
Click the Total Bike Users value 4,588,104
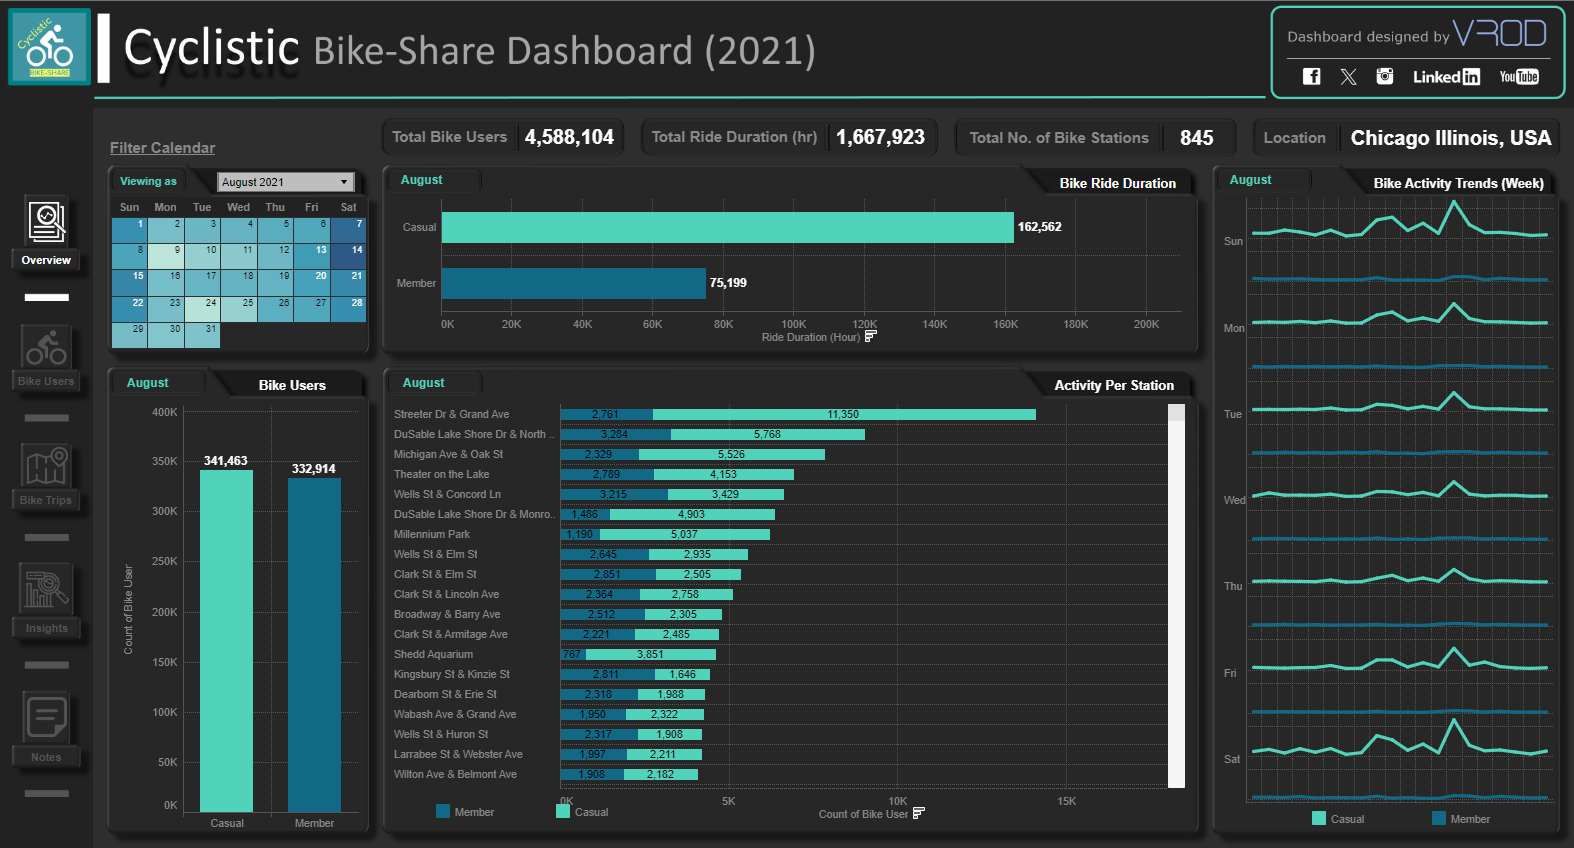pyautogui.click(x=569, y=137)
